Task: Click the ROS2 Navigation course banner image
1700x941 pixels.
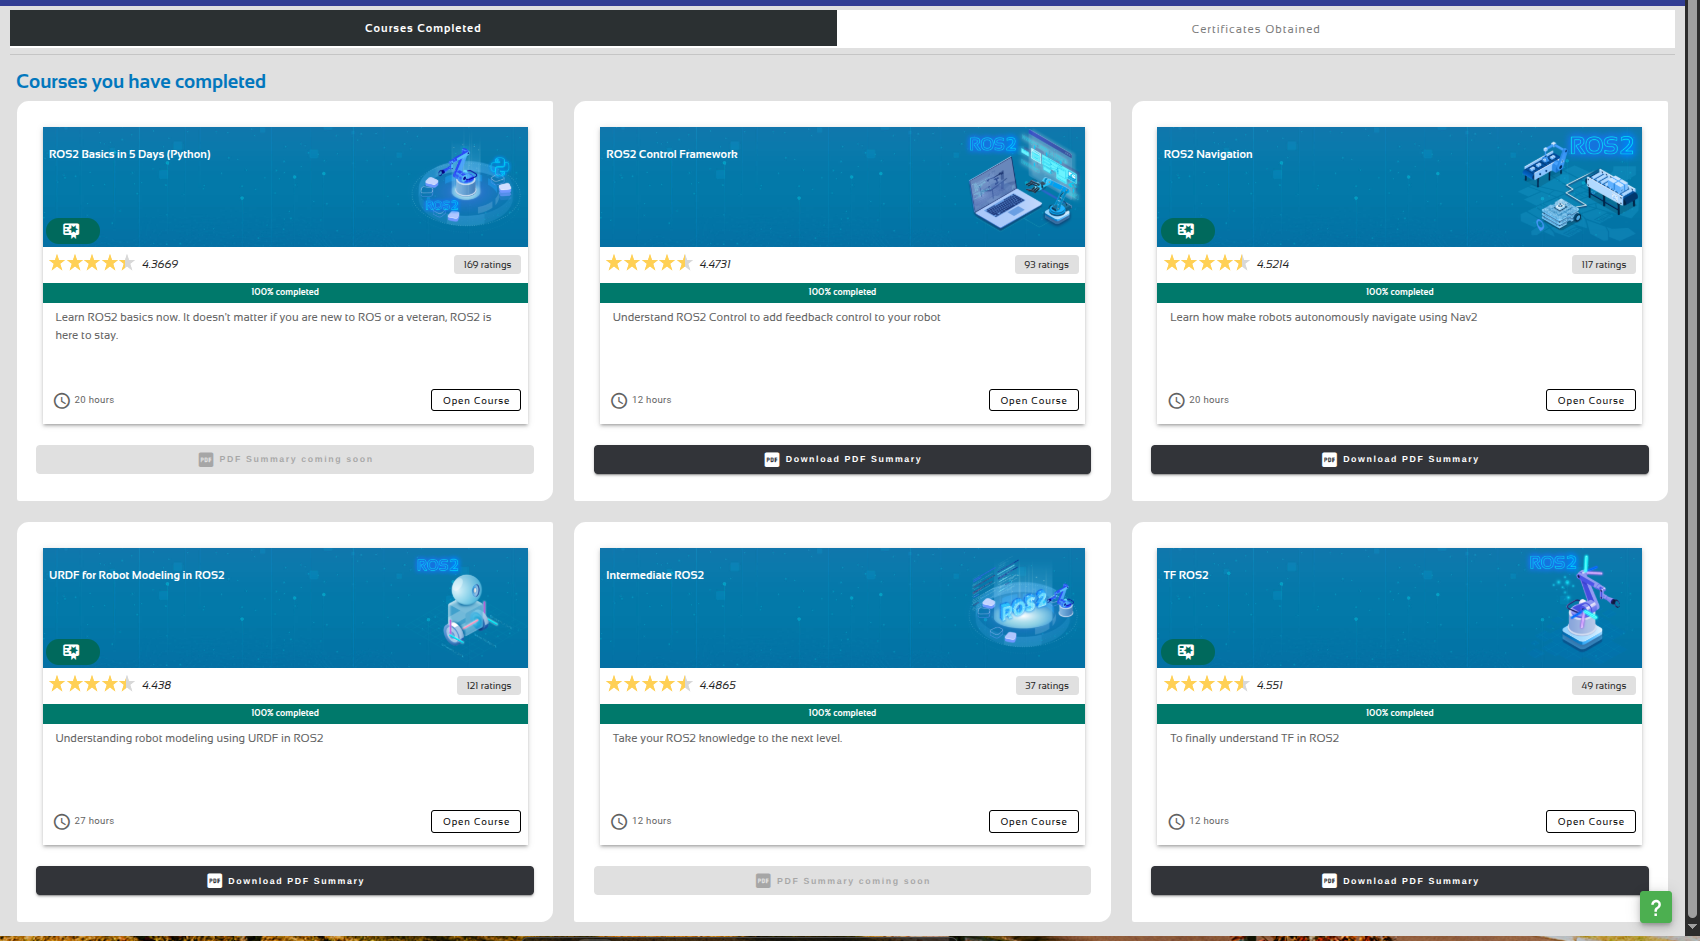Action: click(1399, 187)
